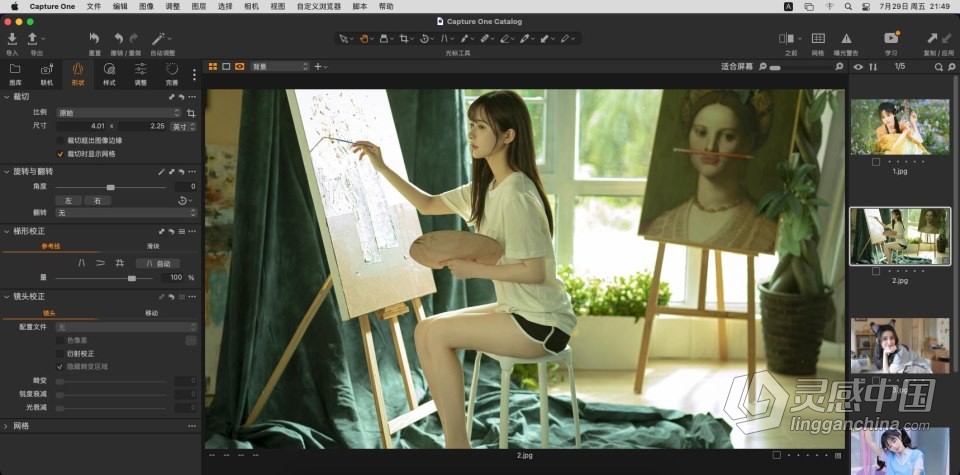Screen dimensions: 960x475
Task: Adjust the viewer zoom slider
Action: (x=800, y=67)
